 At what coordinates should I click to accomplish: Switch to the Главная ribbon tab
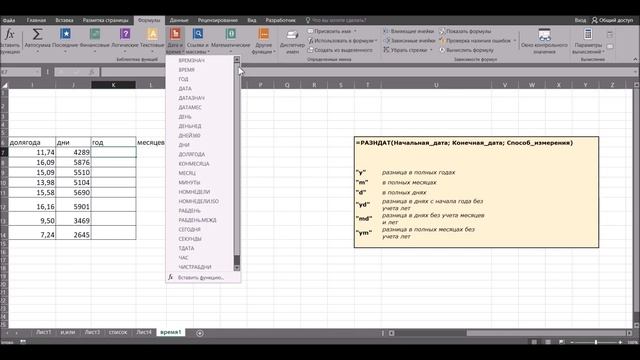[x=36, y=20]
